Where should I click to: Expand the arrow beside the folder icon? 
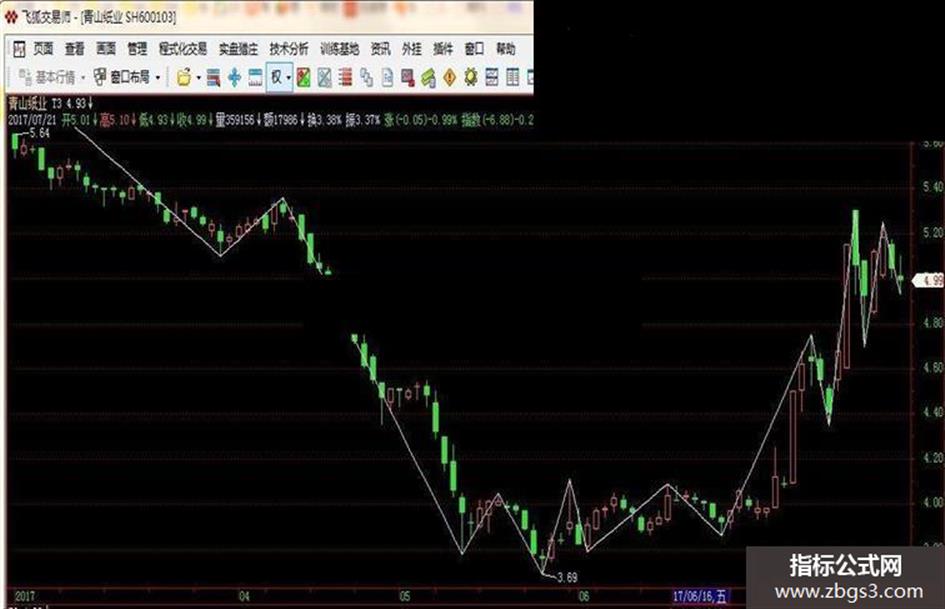(198, 78)
